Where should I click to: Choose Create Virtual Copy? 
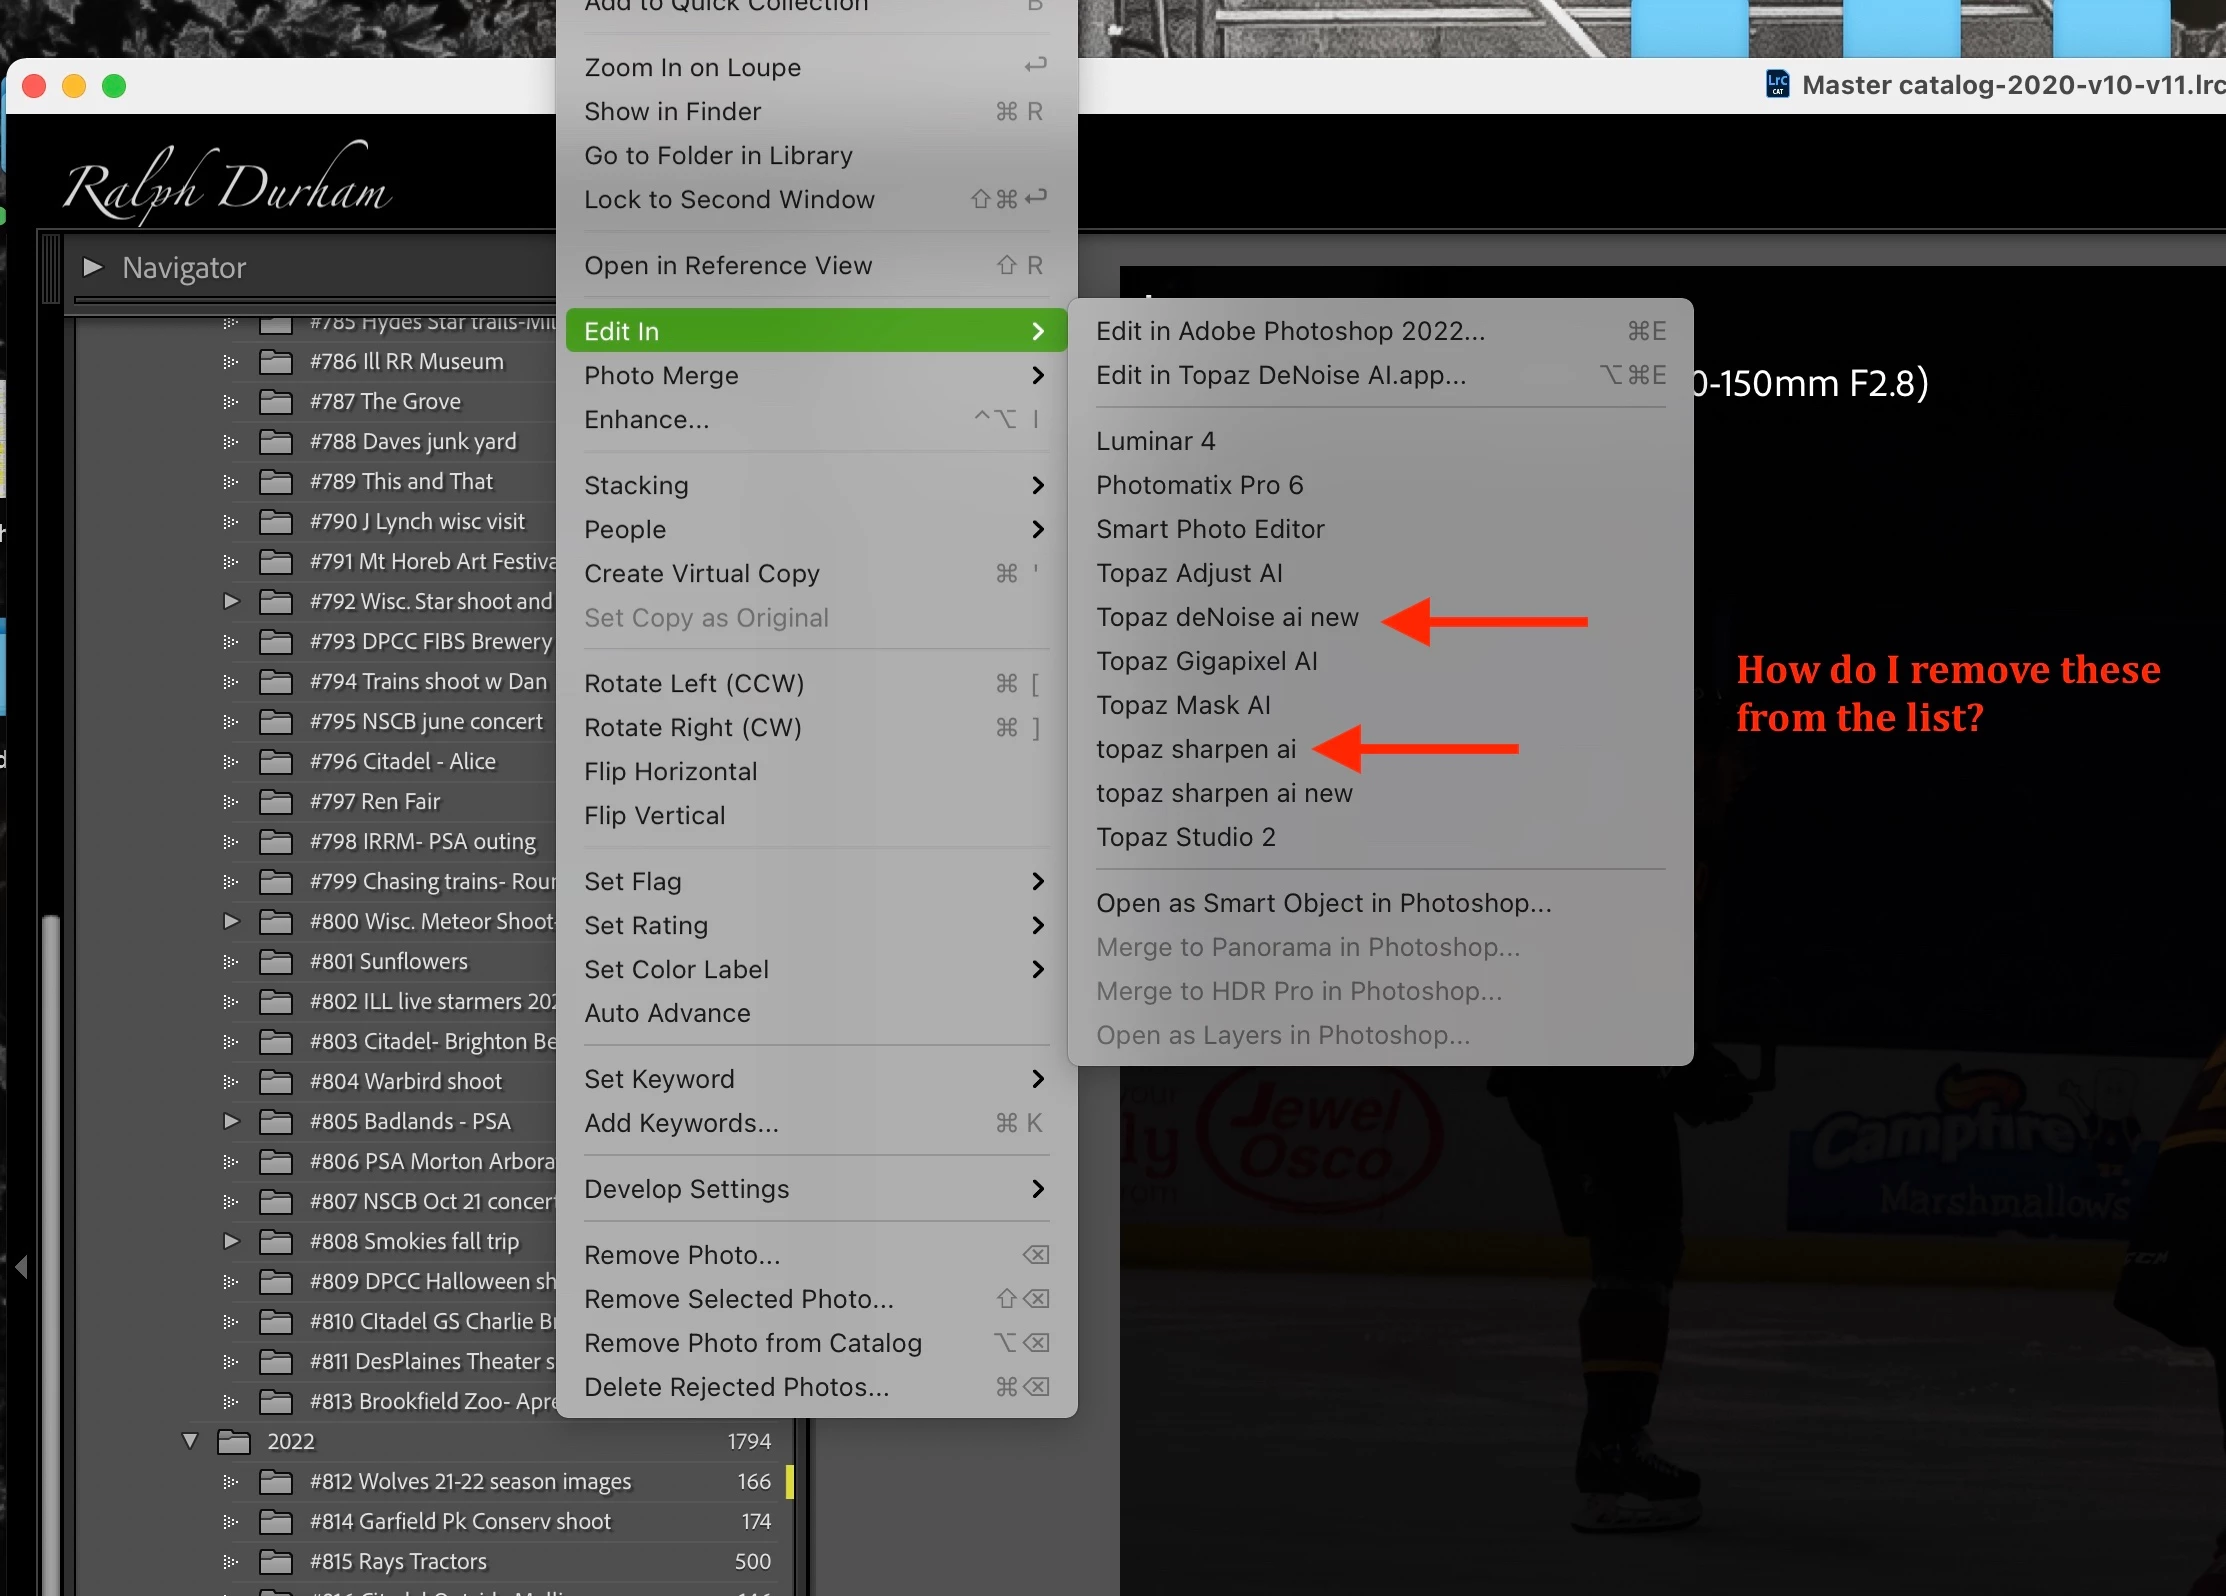tap(701, 573)
